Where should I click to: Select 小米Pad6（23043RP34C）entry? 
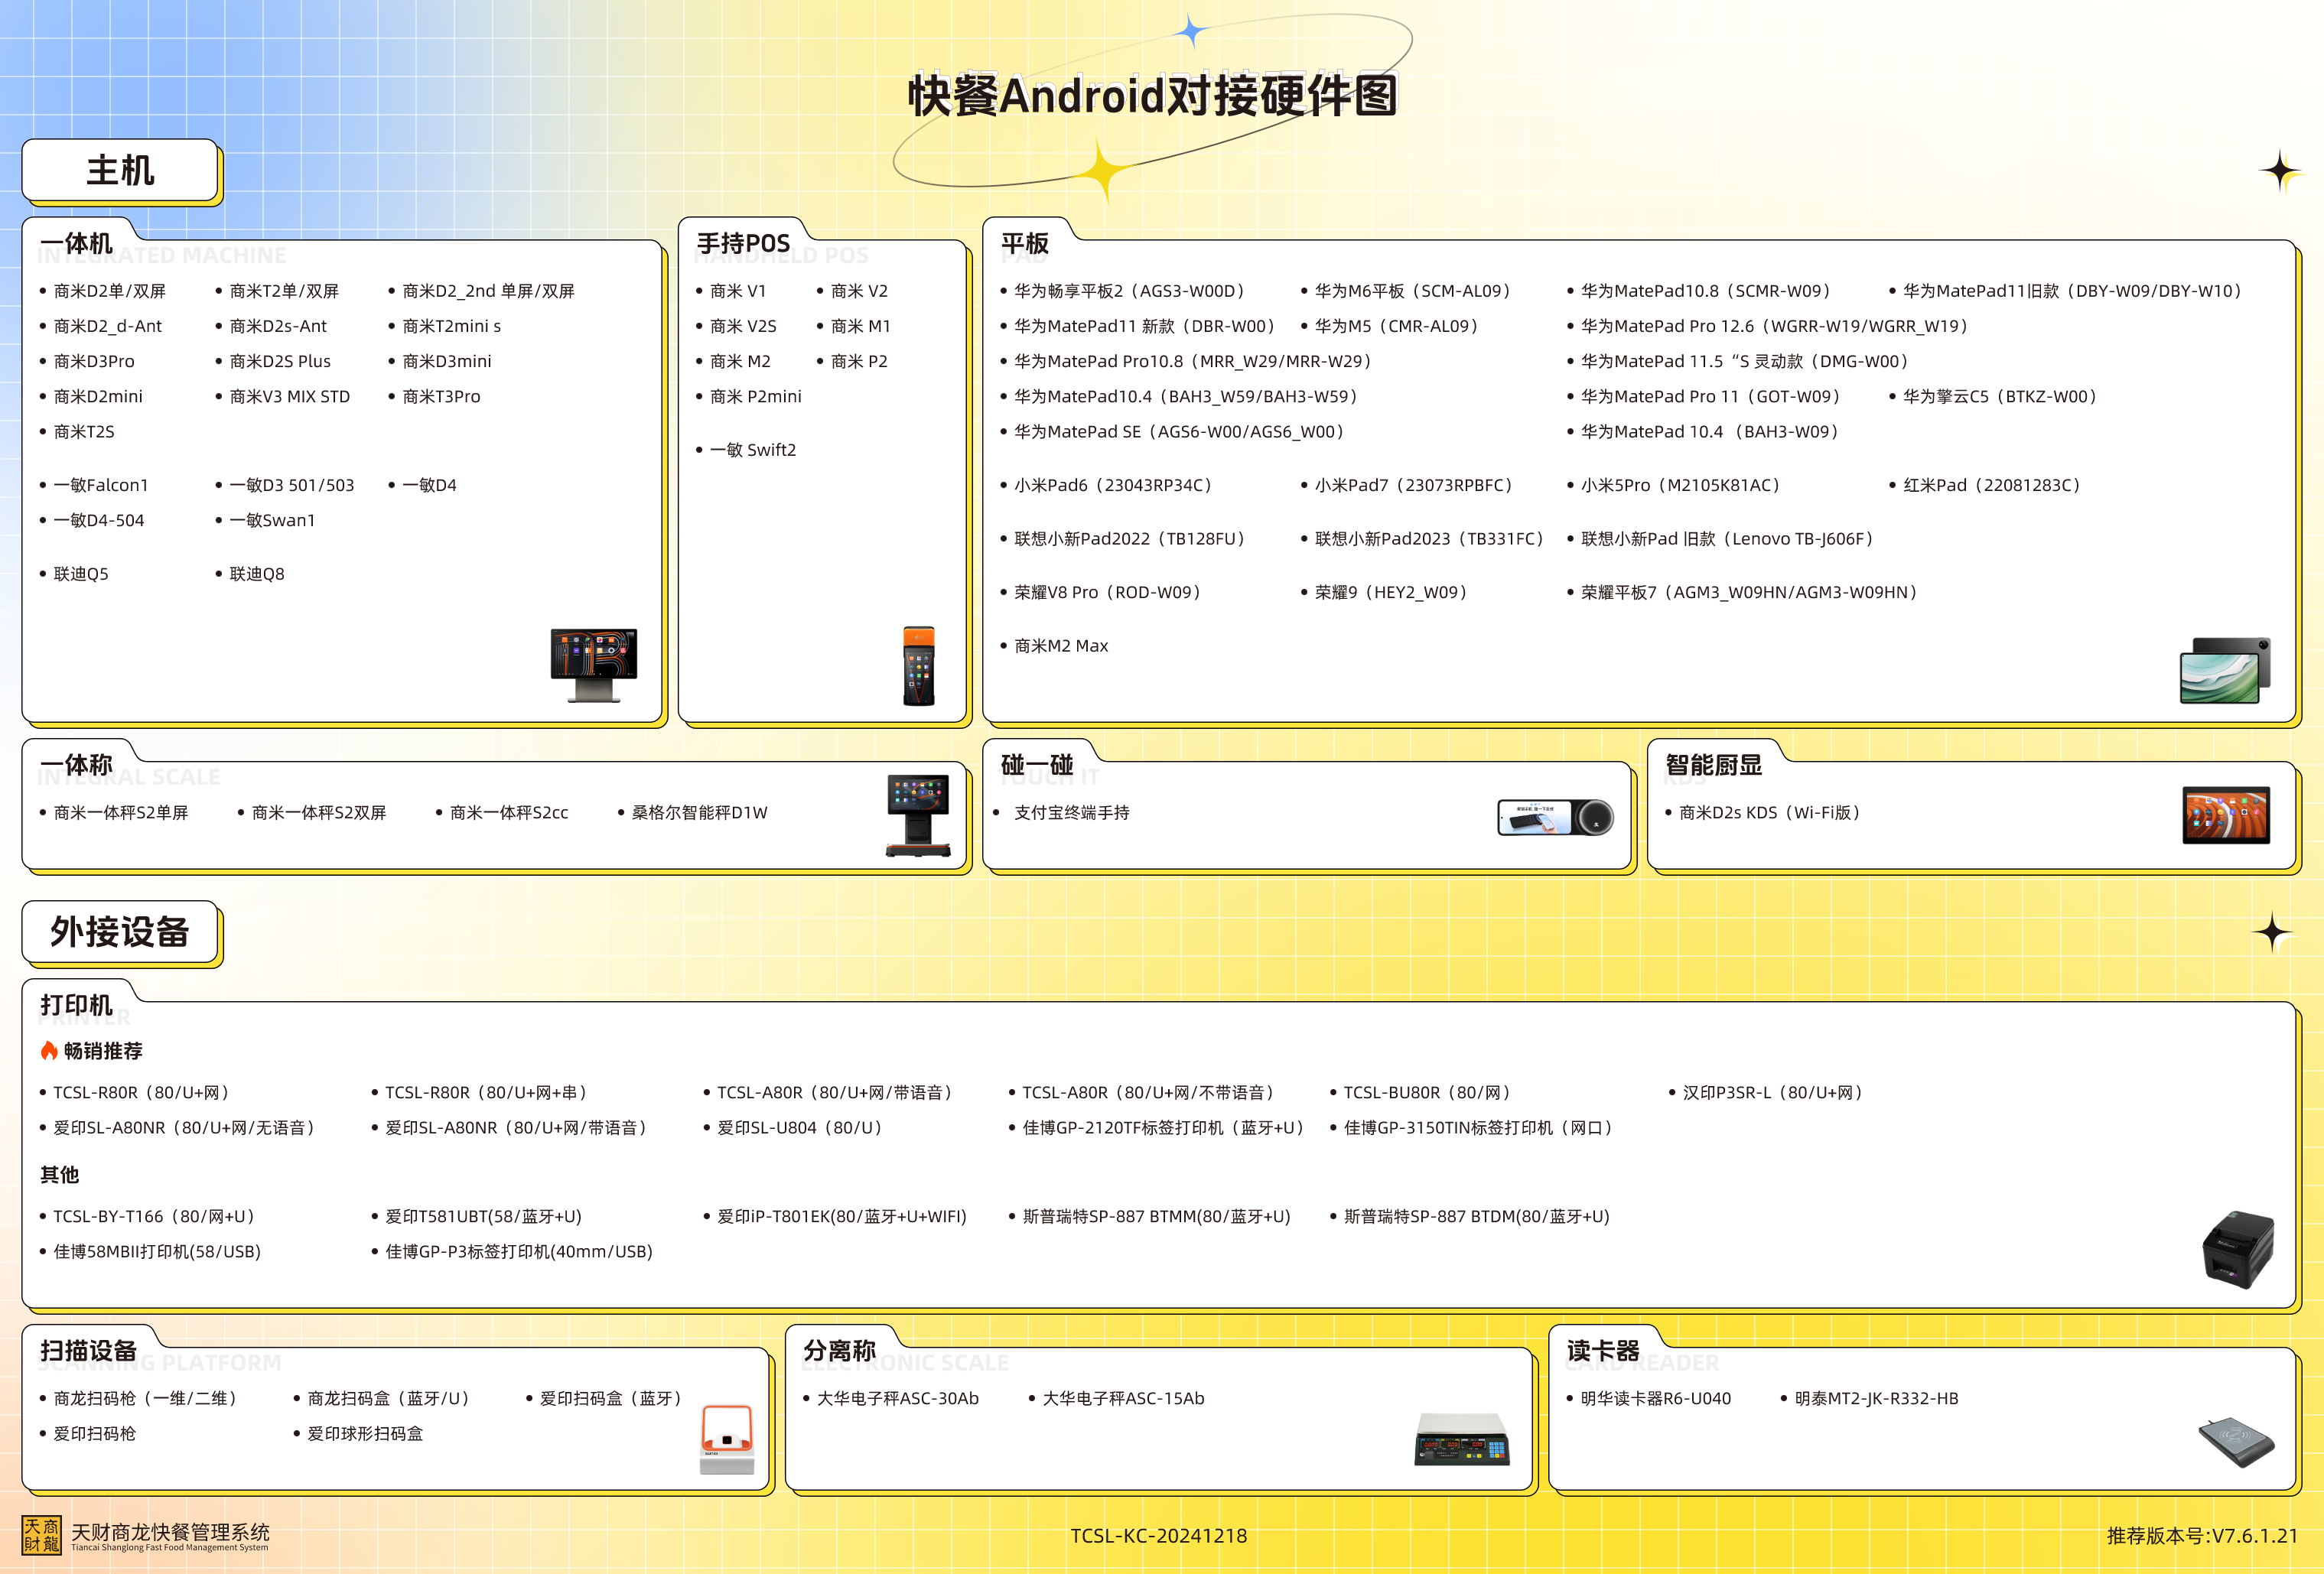(x=1116, y=485)
